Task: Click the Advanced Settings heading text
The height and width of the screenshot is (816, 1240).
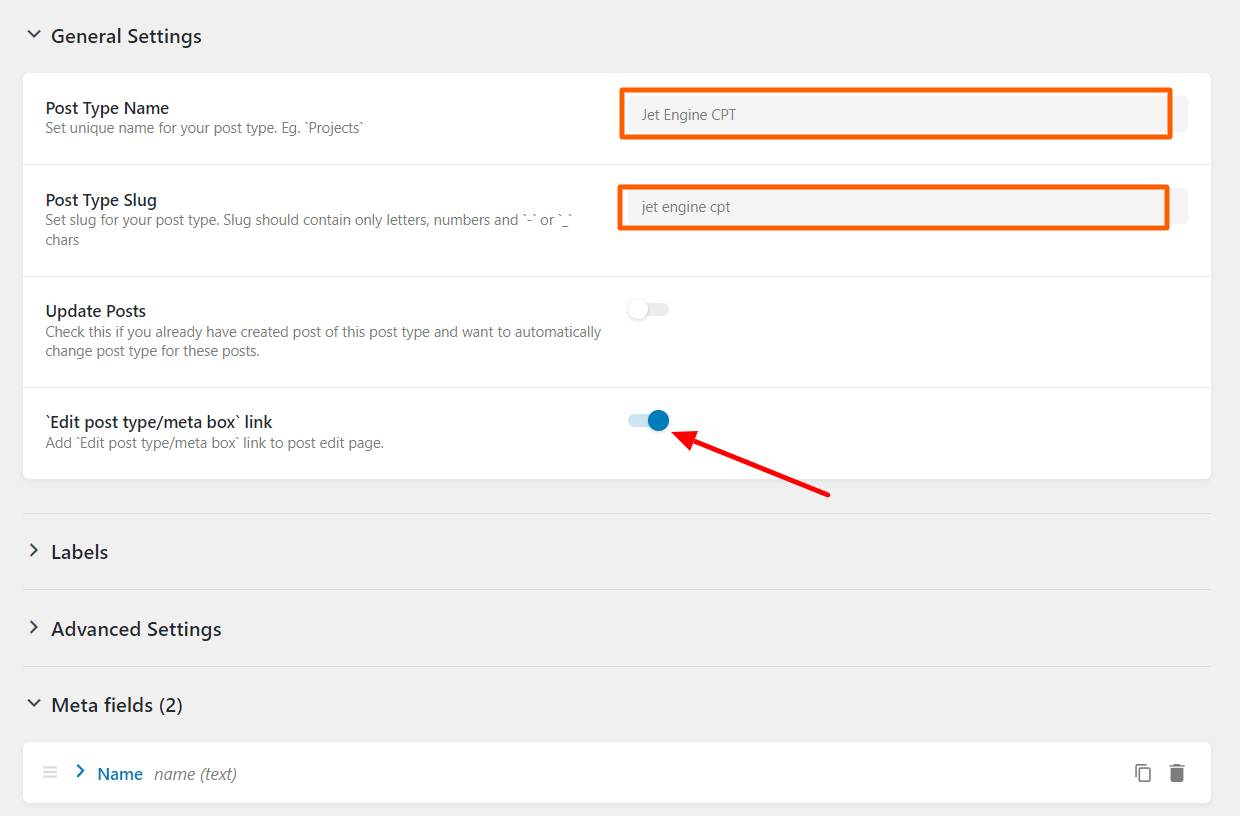Action: [x=136, y=629]
